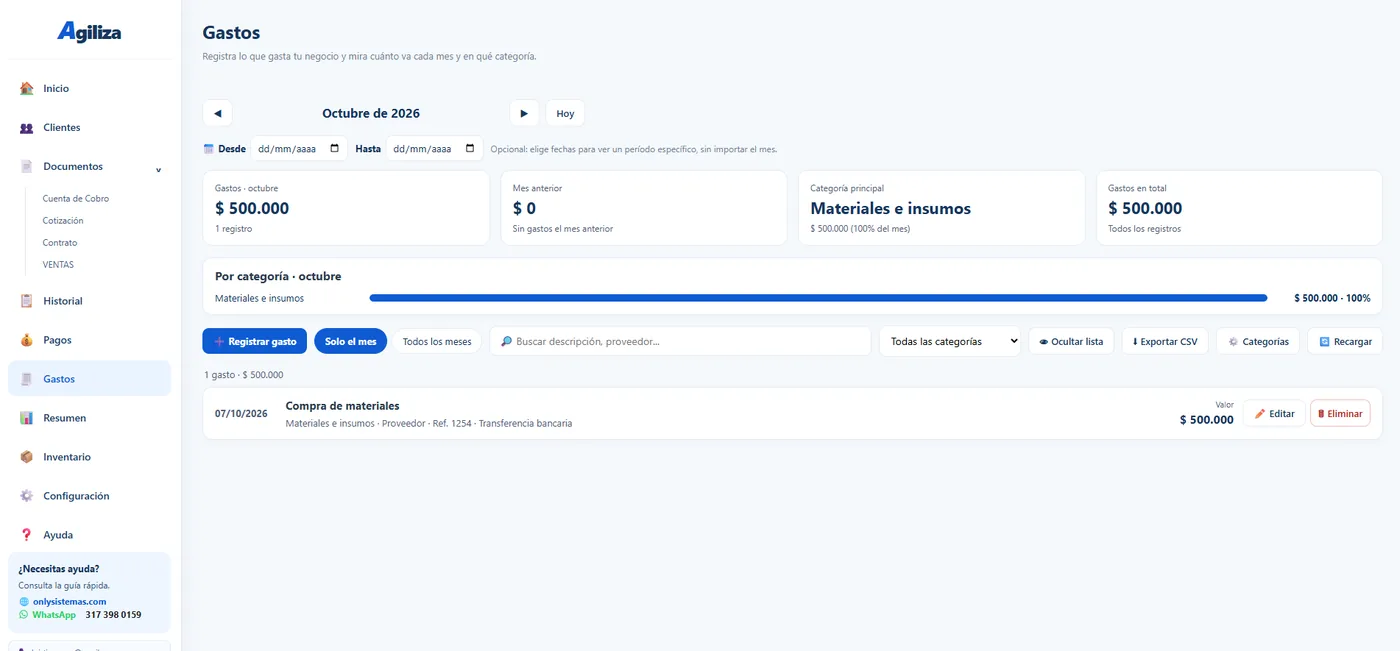This screenshot has width=1400, height=651.
Task: Open the Desde date calendar picker icon
Action: click(x=334, y=149)
